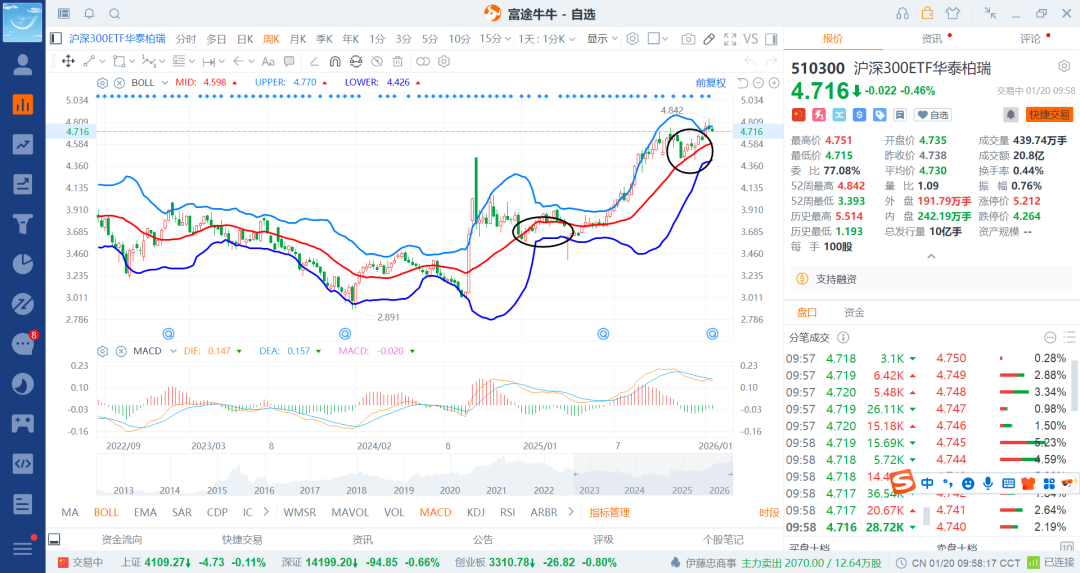Screen dimensions: 1080x573
Task: Open the quotes bar-chart sidebar icon
Action: (23, 105)
